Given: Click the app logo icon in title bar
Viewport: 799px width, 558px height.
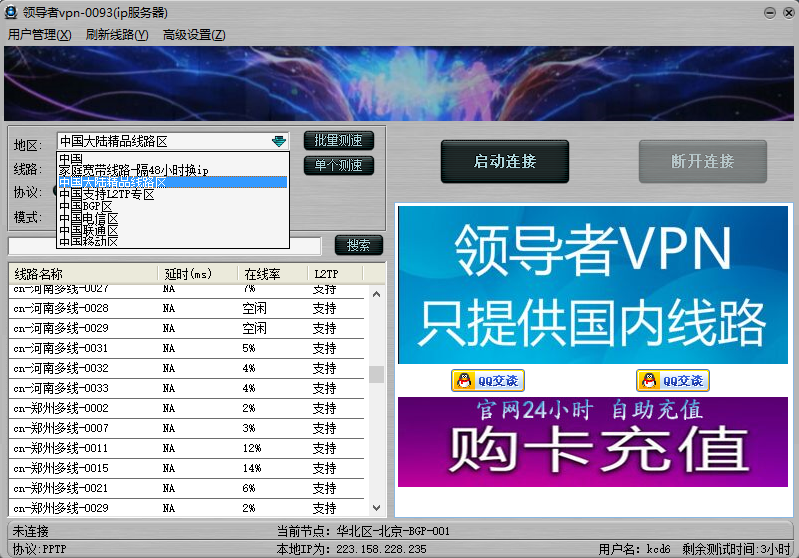Looking at the screenshot, I should pyautogui.click(x=11, y=13).
